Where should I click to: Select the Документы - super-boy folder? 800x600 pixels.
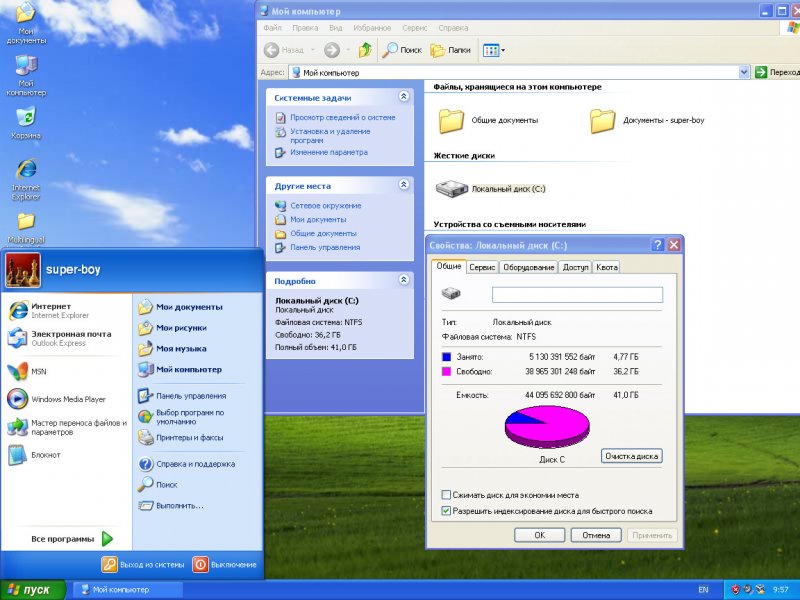(x=647, y=121)
